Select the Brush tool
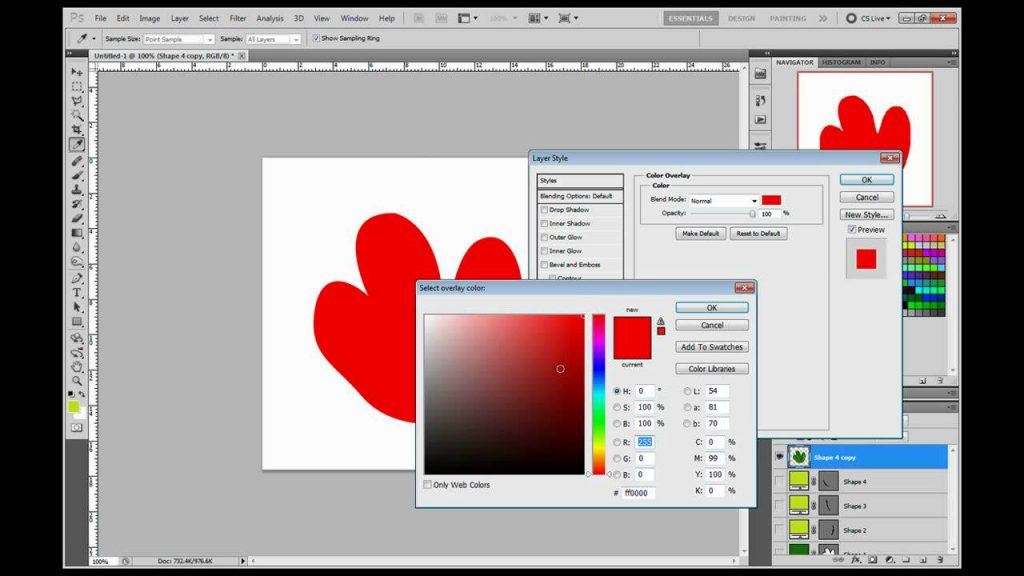This screenshot has width=1024, height=576. click(77, 175)
